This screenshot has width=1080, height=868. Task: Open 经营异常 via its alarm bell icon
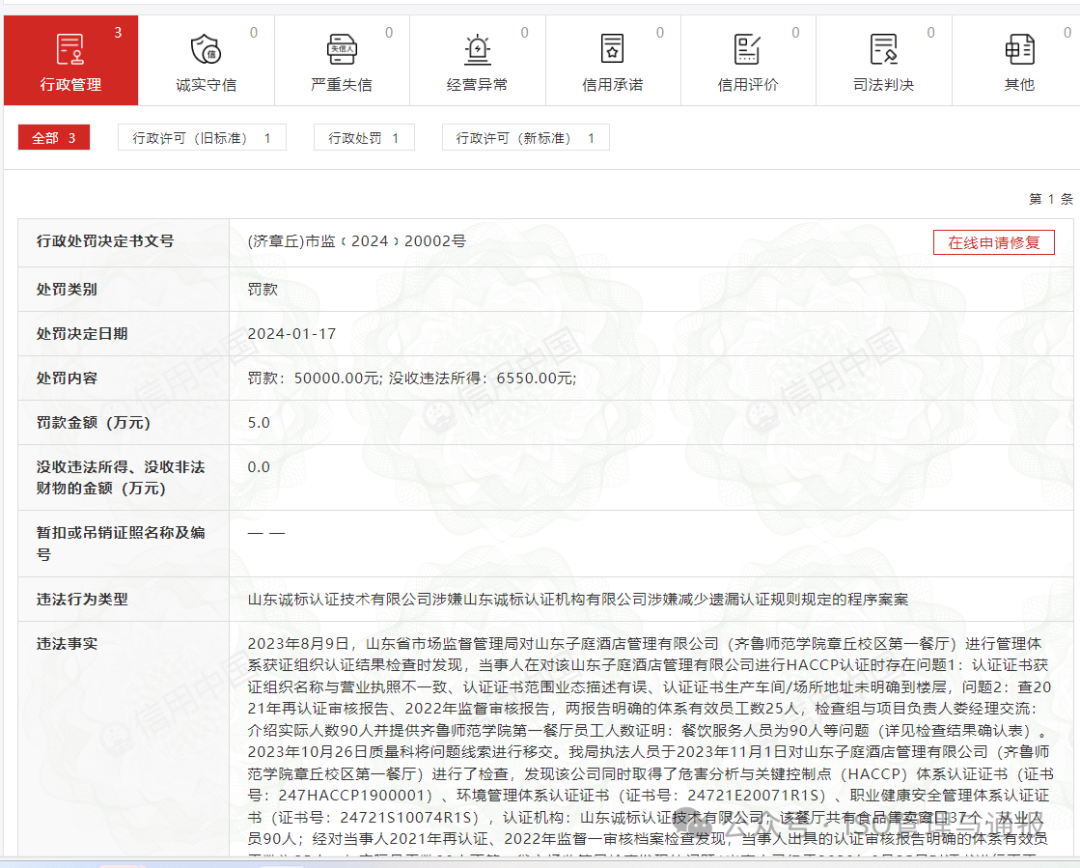point(477,47)
